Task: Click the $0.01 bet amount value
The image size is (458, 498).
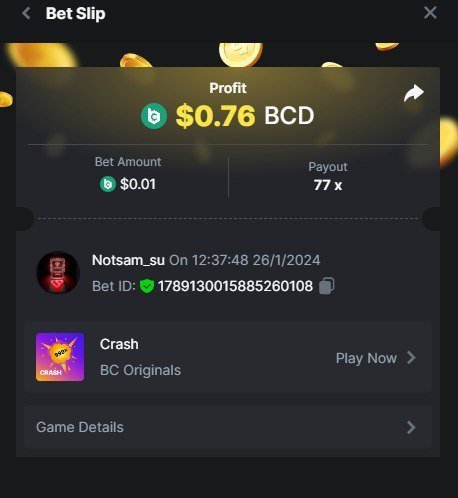Action: tap(138, 184)
